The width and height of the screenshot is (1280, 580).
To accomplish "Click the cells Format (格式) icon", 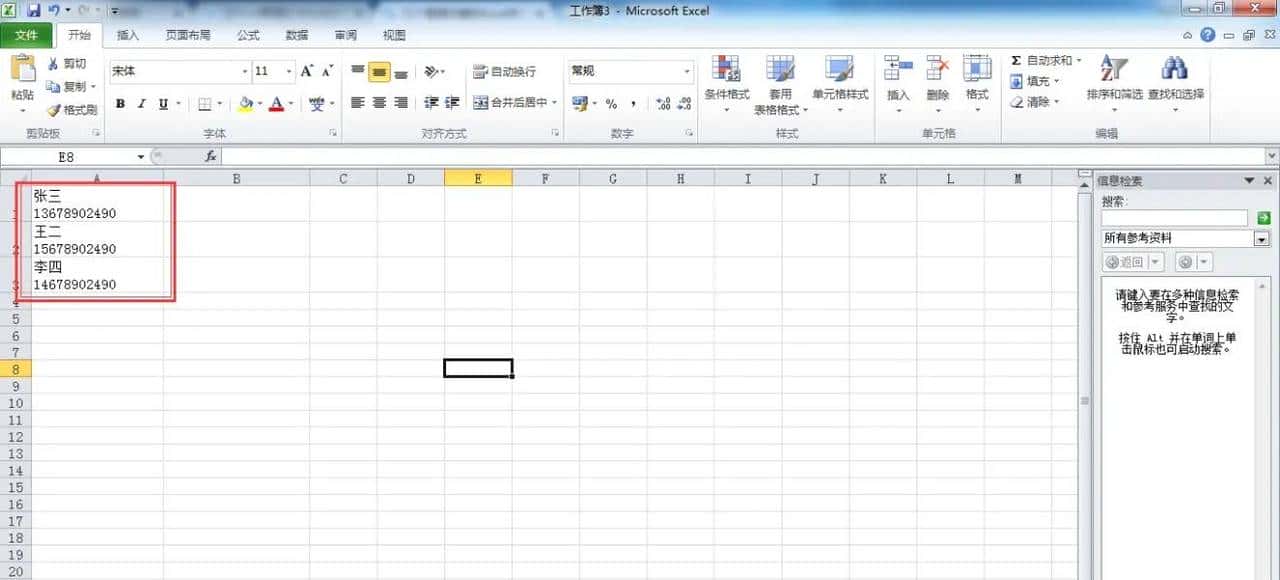I will coord(977,68).
